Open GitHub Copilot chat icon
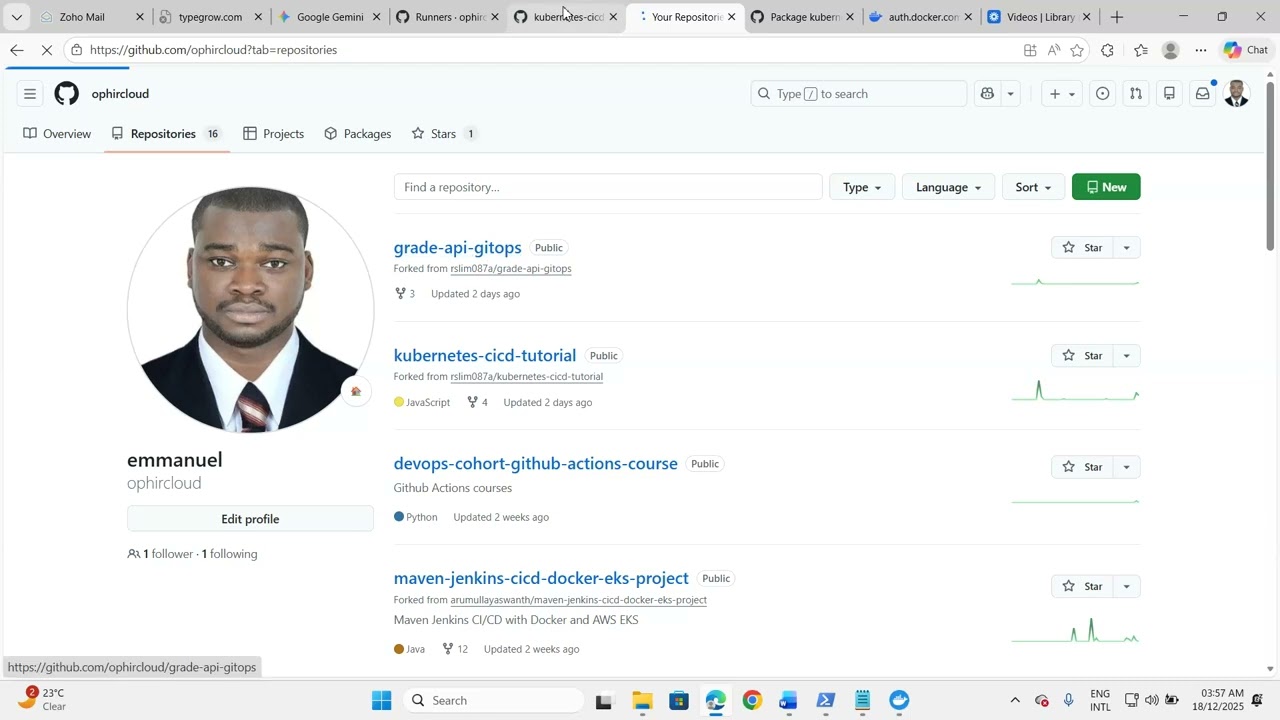 (x=987, y=94)
